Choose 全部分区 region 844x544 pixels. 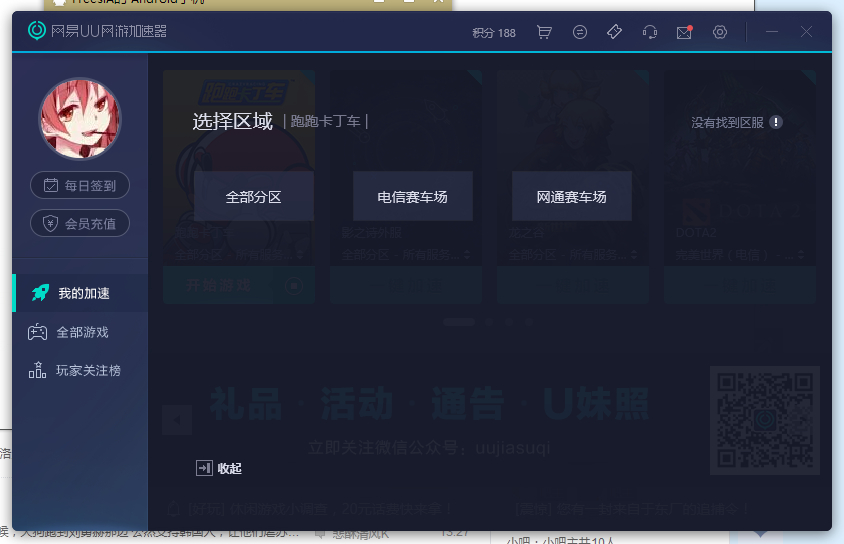click(254, 196)
